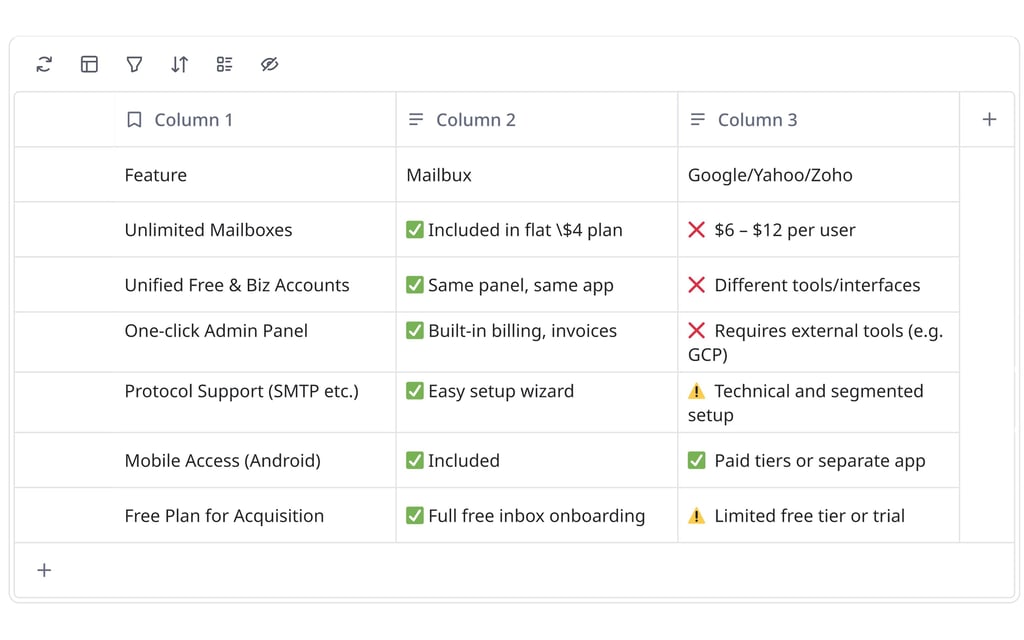Select the 'Included' cell in Mobile Access row
1024x640 pixels.
point(537,460)
